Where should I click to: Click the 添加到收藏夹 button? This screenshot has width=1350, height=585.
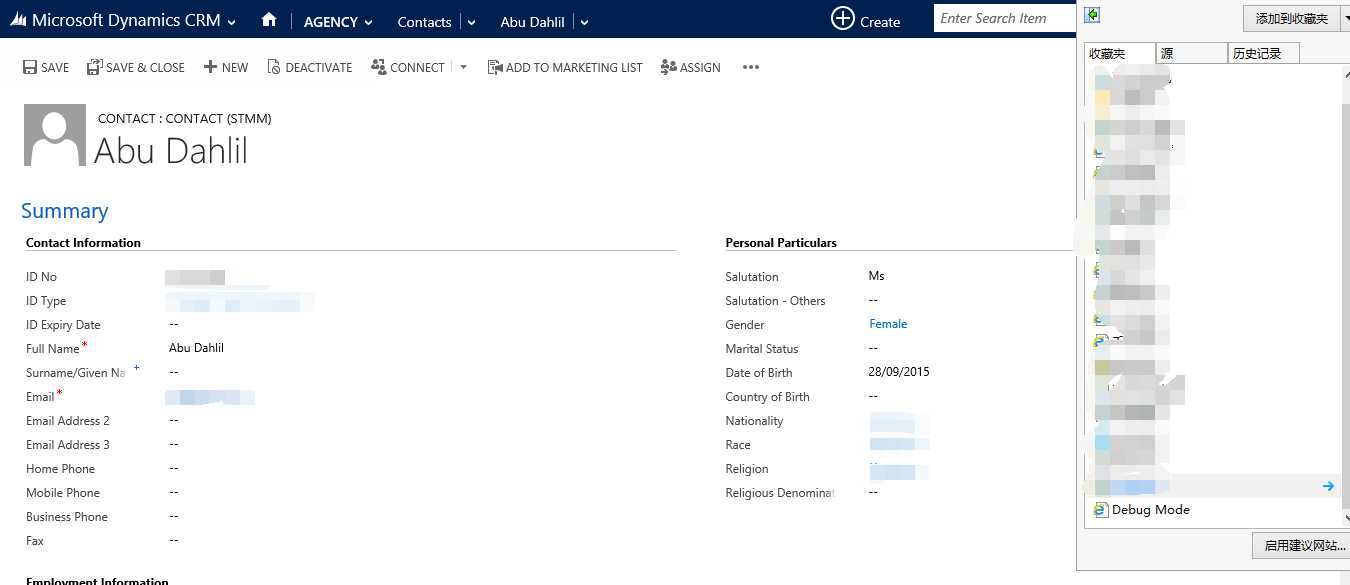click(x=1291, y=18)
